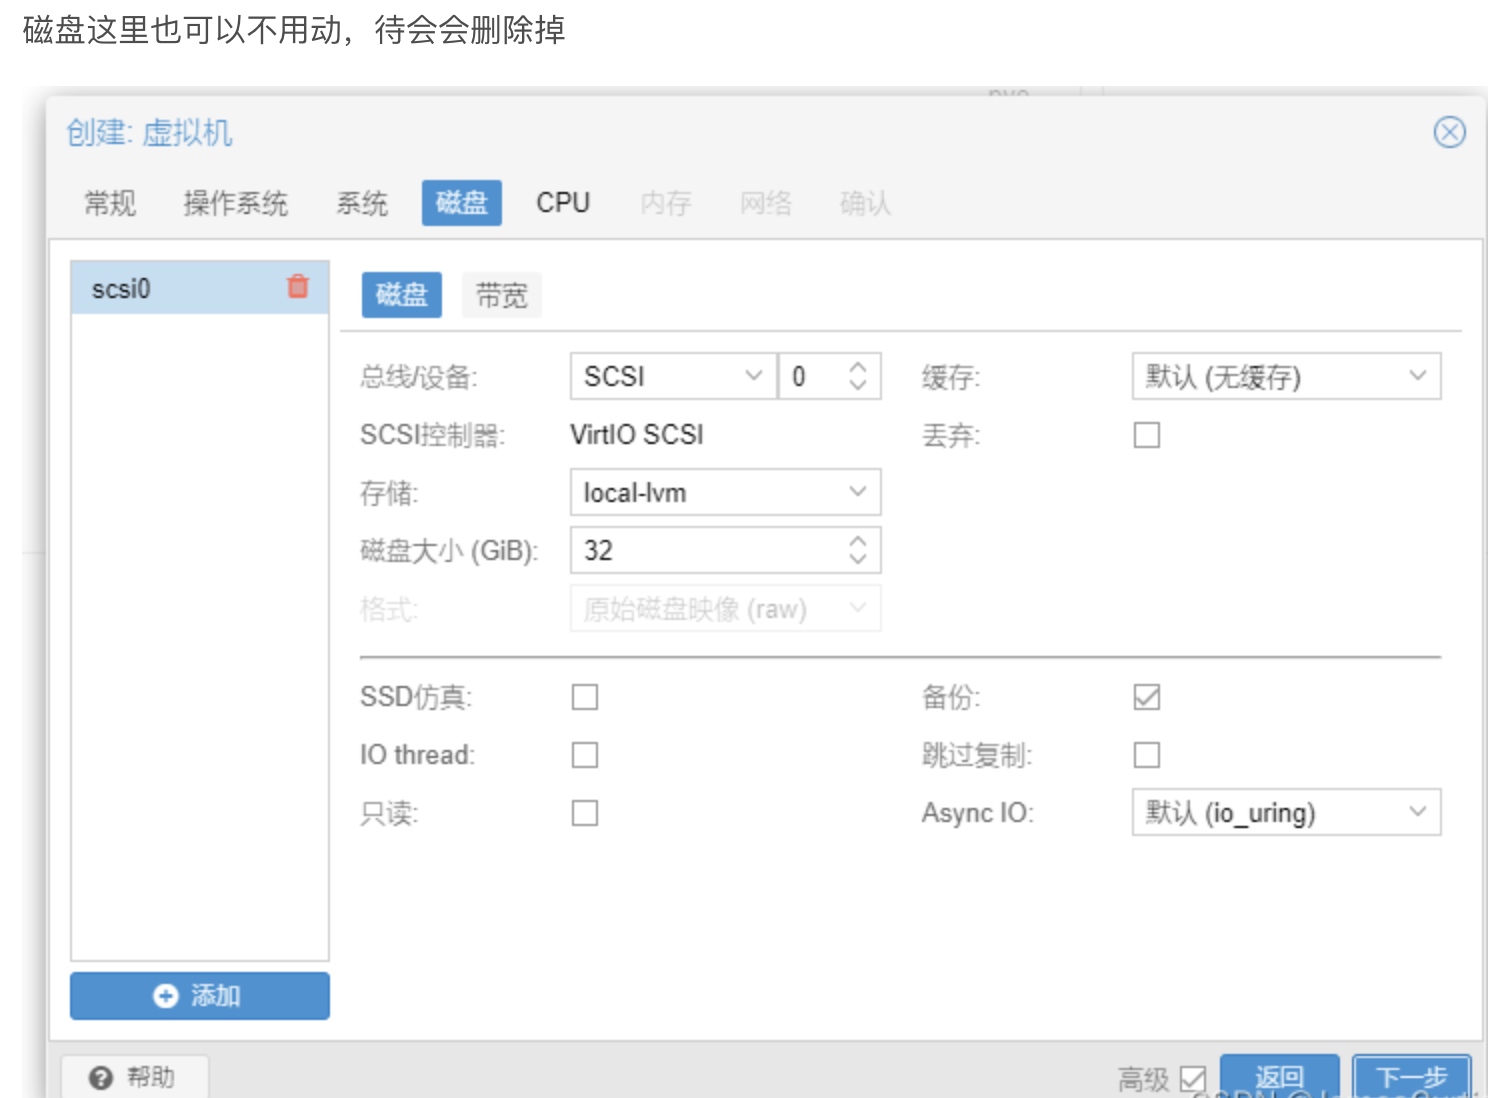This screenshot has width=1488, height=1098.
Task: Go to the 操作系统 tab
Action: pyautogui.click(x=235, y=203)
